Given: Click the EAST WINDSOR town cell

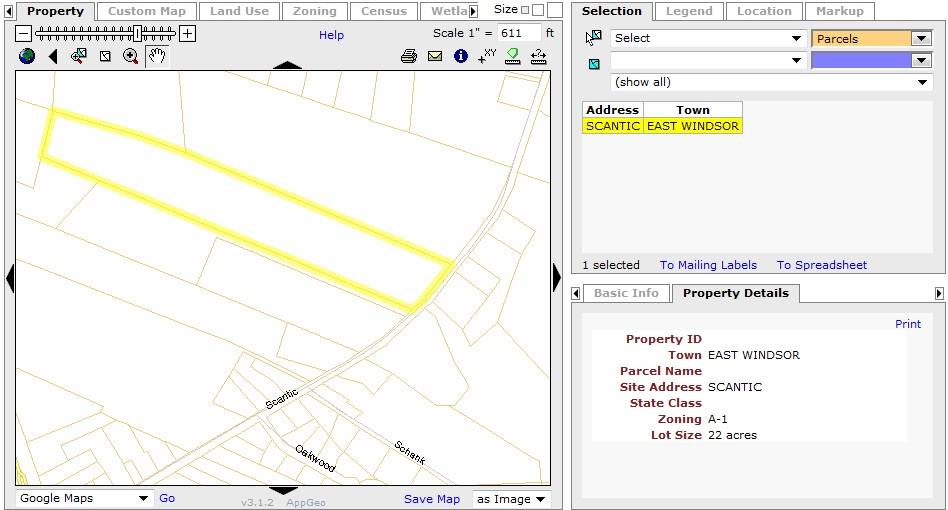Looking at the screenshot, I should point(693,126).
